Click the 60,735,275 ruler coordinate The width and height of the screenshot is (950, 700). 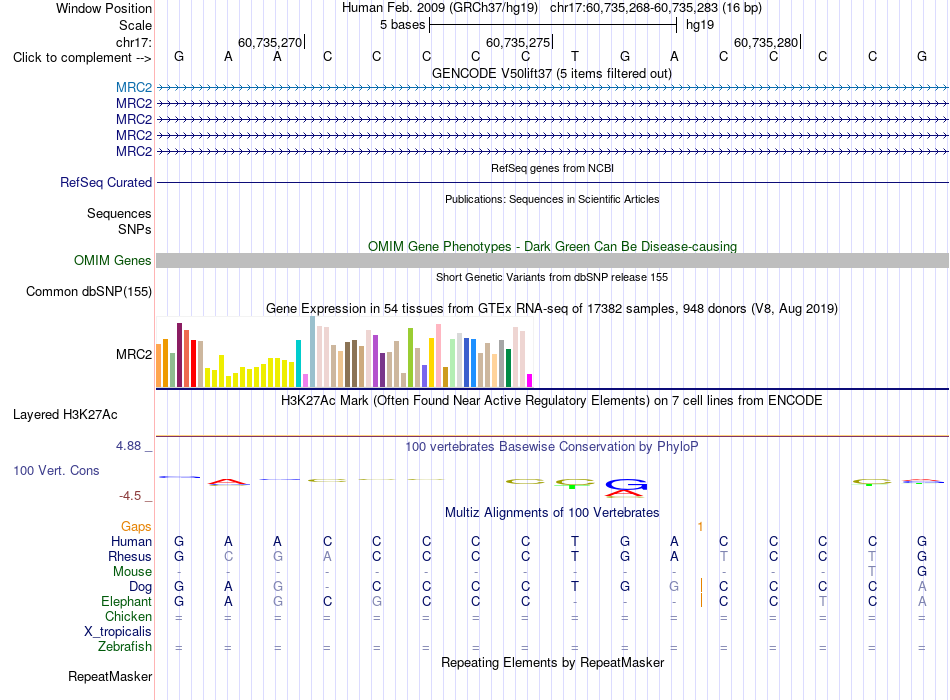tap(518, 42)
